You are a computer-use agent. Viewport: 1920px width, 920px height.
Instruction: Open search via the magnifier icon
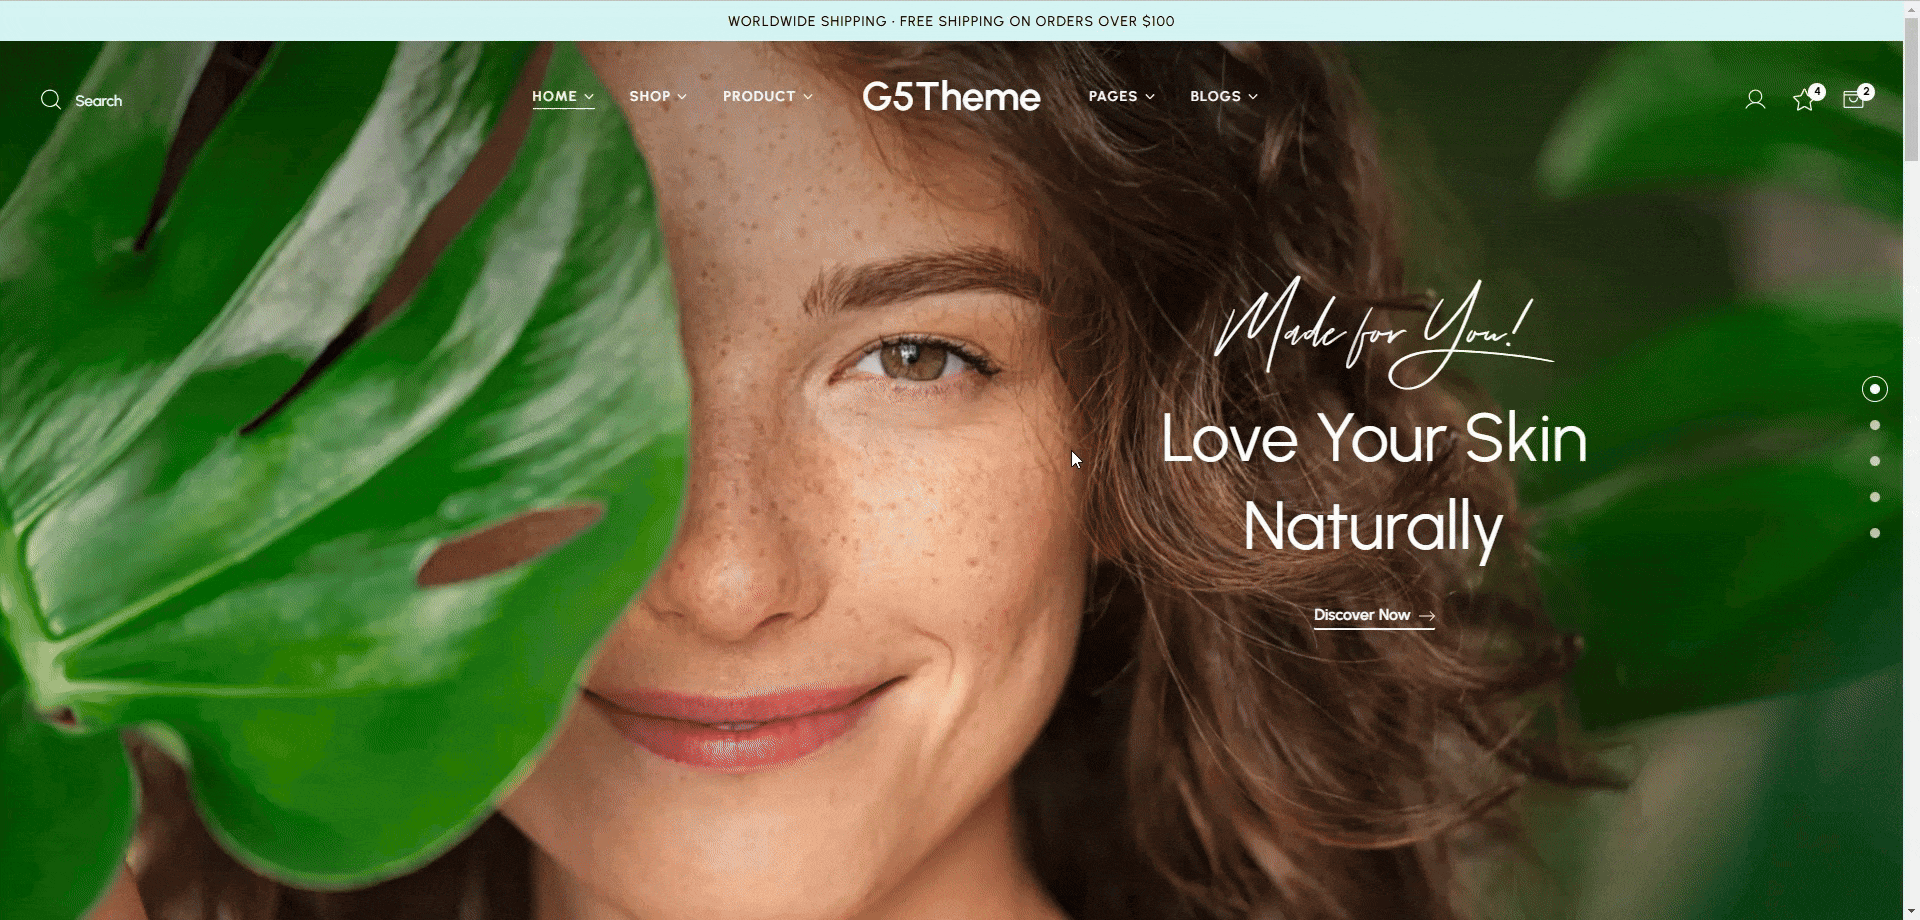coord(51,100)
